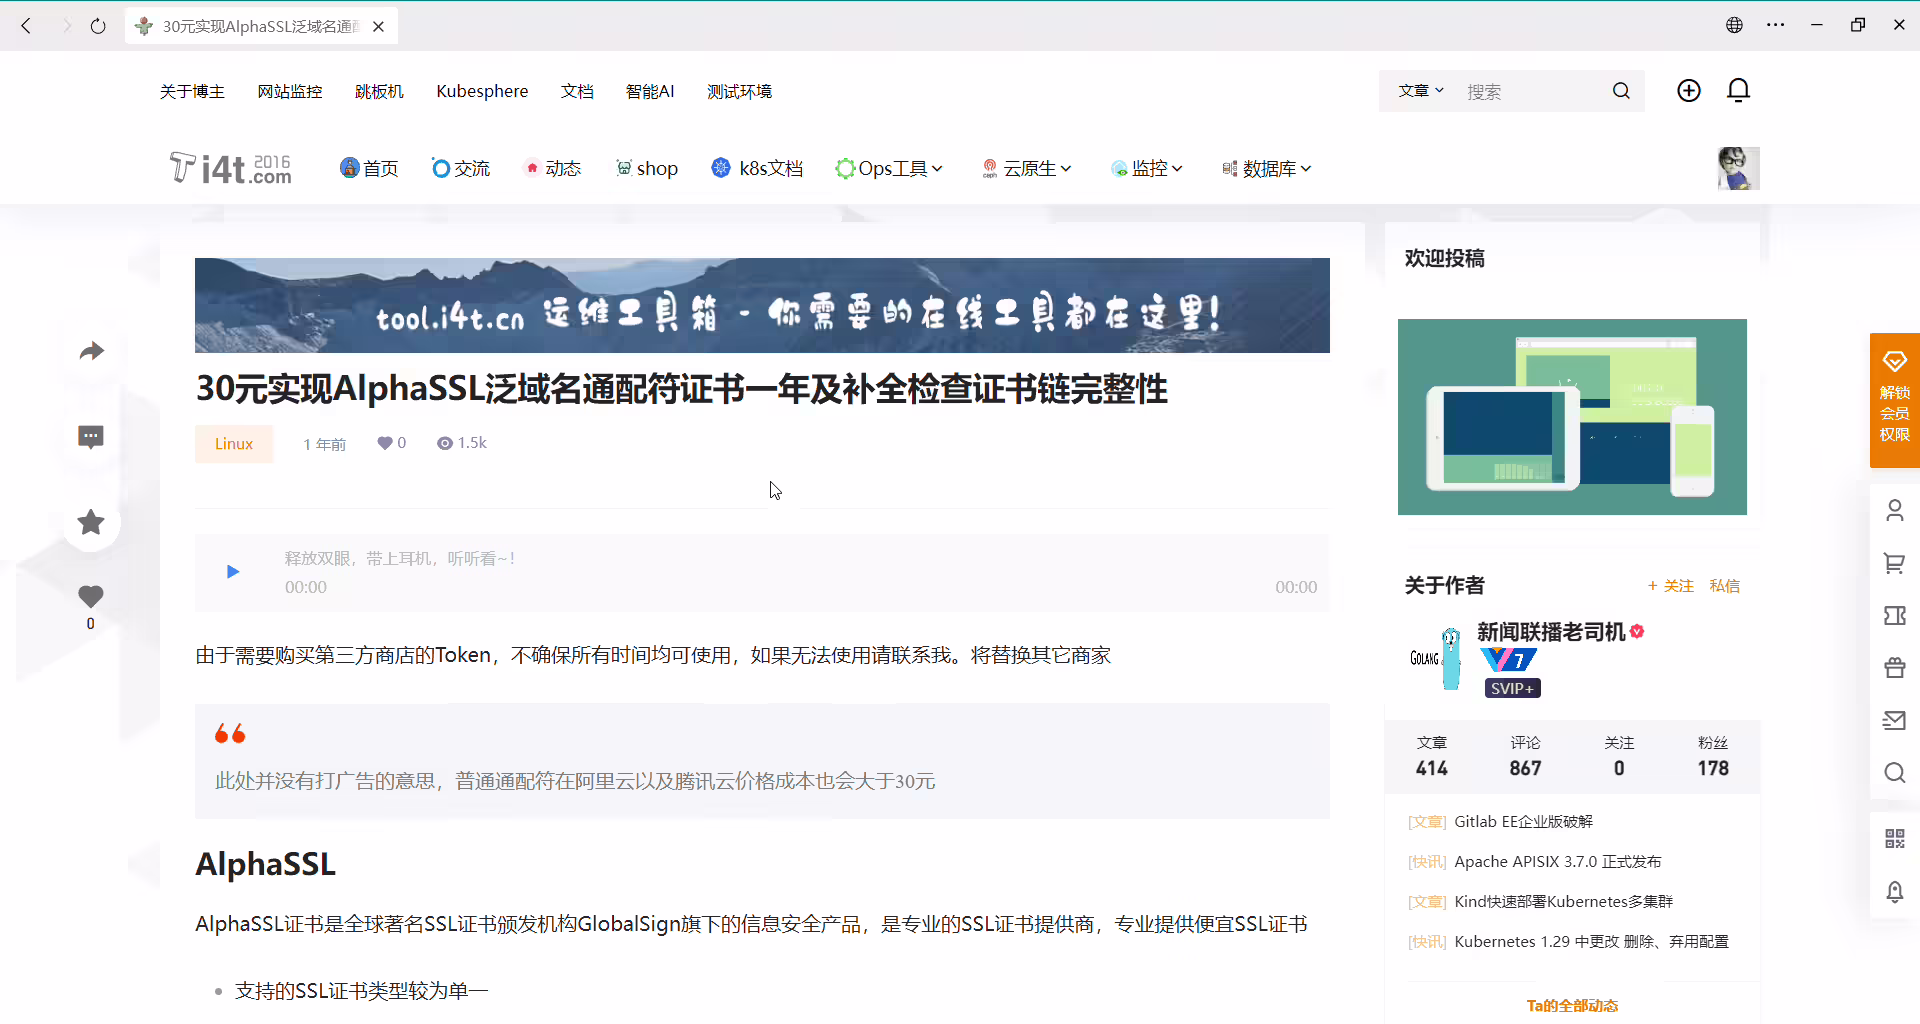Screen dimensions: 1920x1024
Task: Open the mail envelope icon in right toolbar
Action: [x=1894, y=720]
